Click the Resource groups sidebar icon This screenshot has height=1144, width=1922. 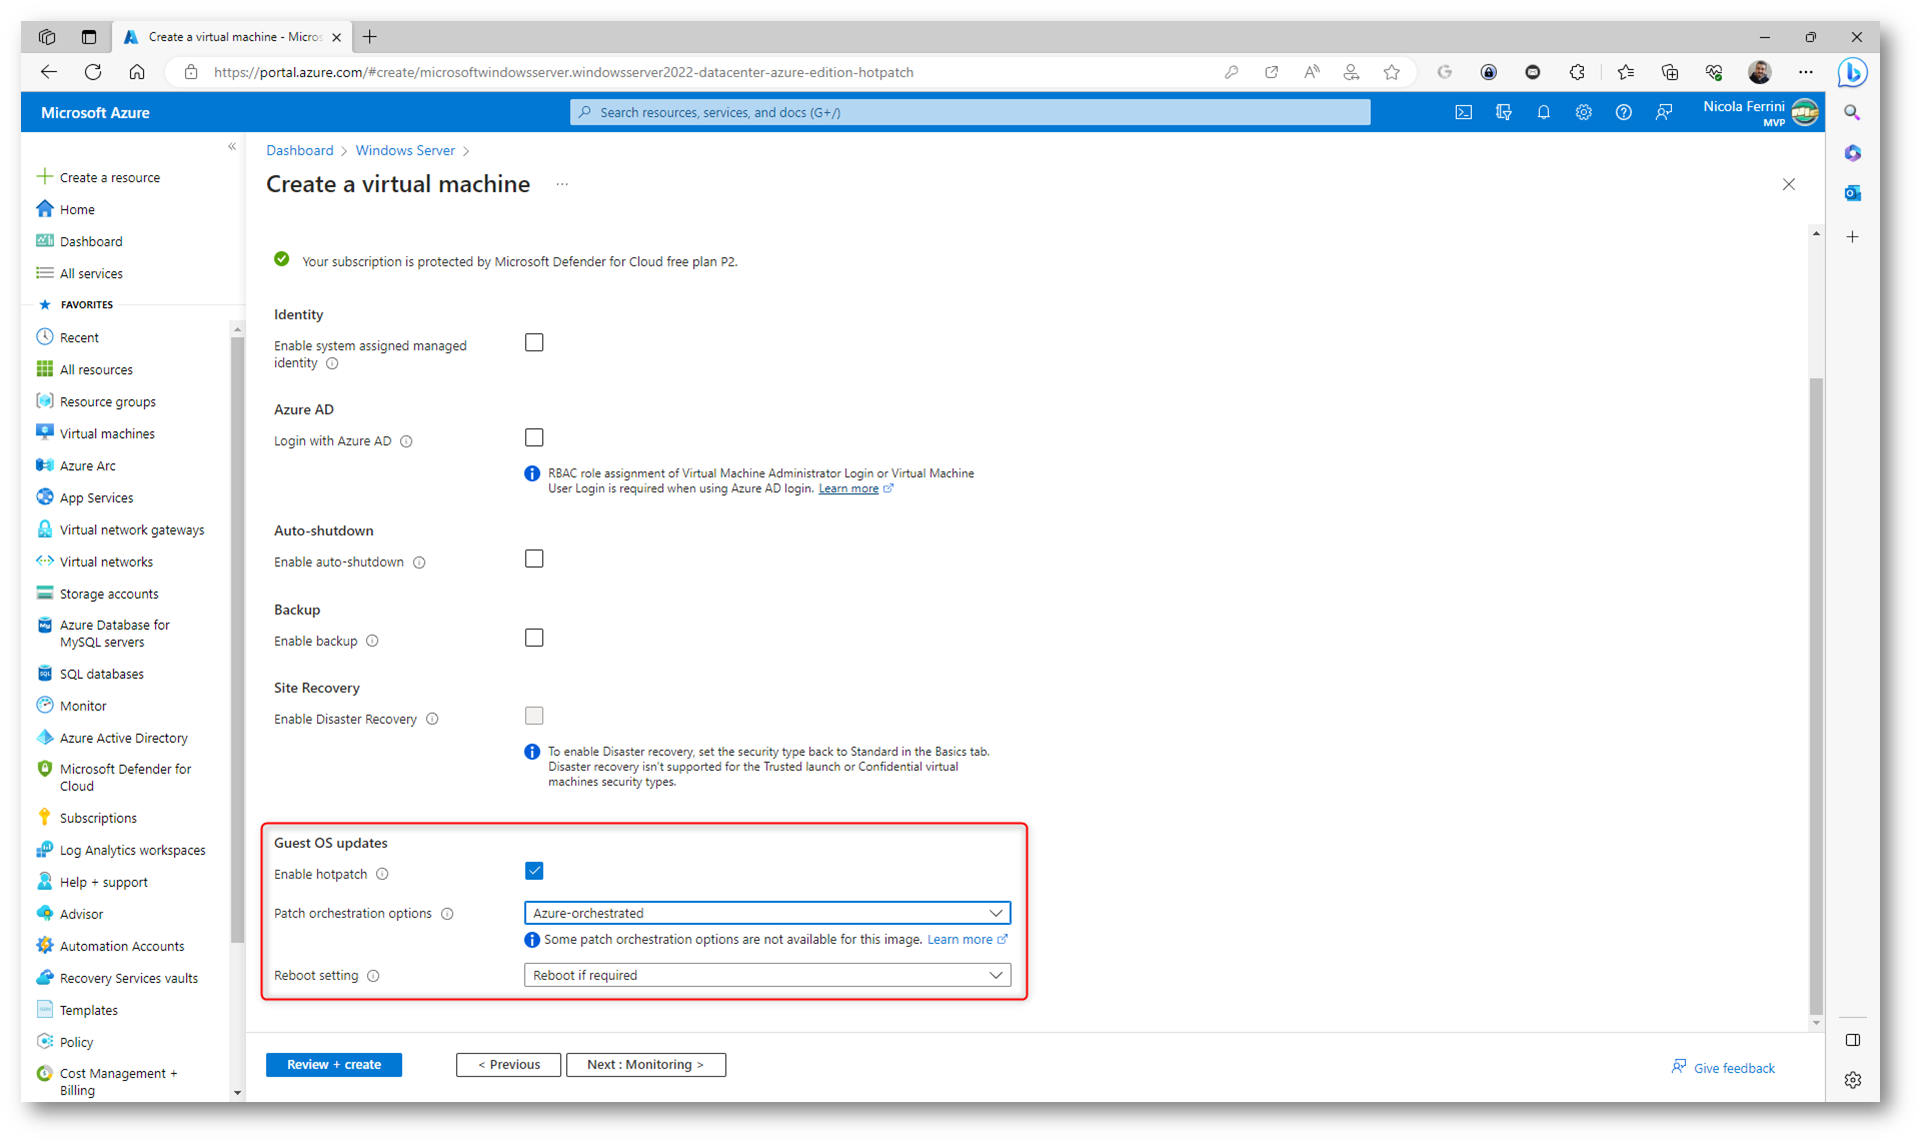45,401
